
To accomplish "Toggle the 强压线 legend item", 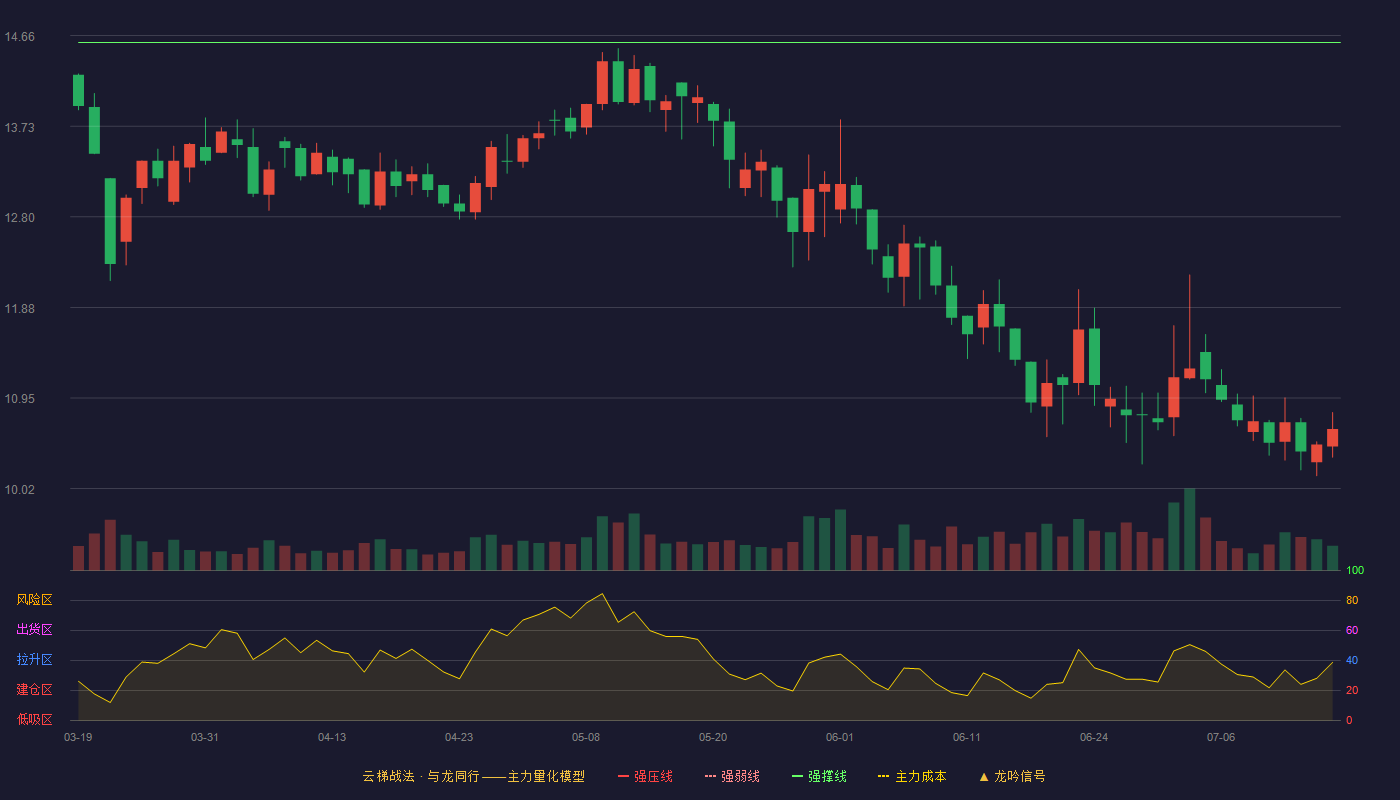I will coord(645,776).
